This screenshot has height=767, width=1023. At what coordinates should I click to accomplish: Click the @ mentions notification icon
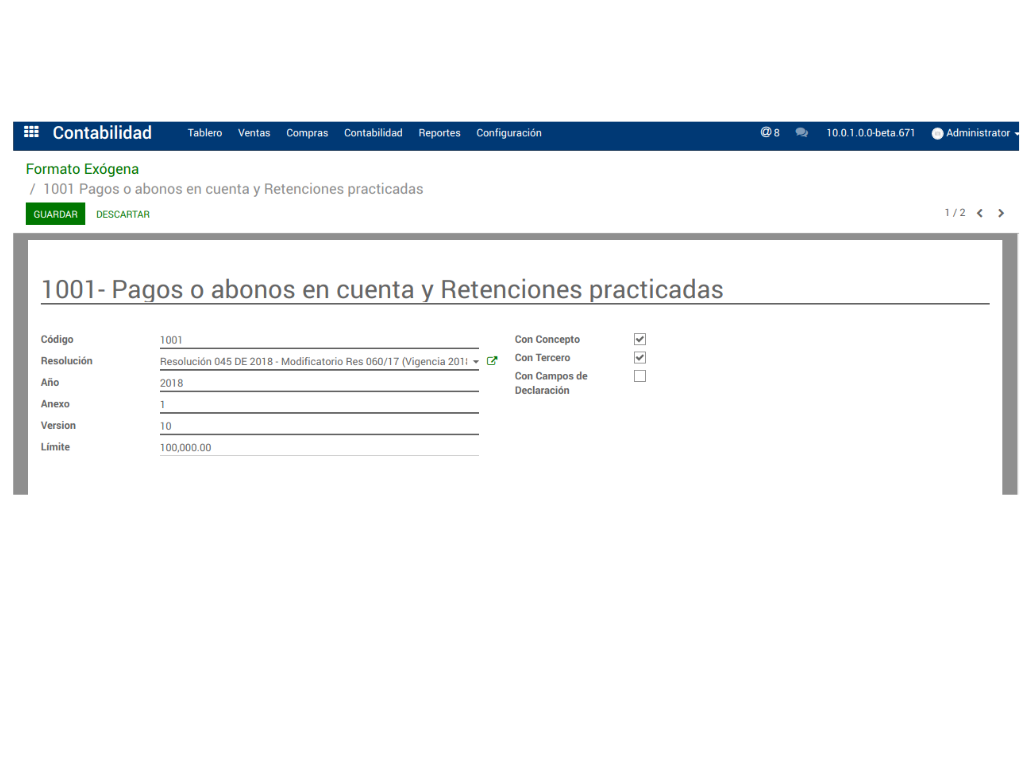click(x=768, y=132)
